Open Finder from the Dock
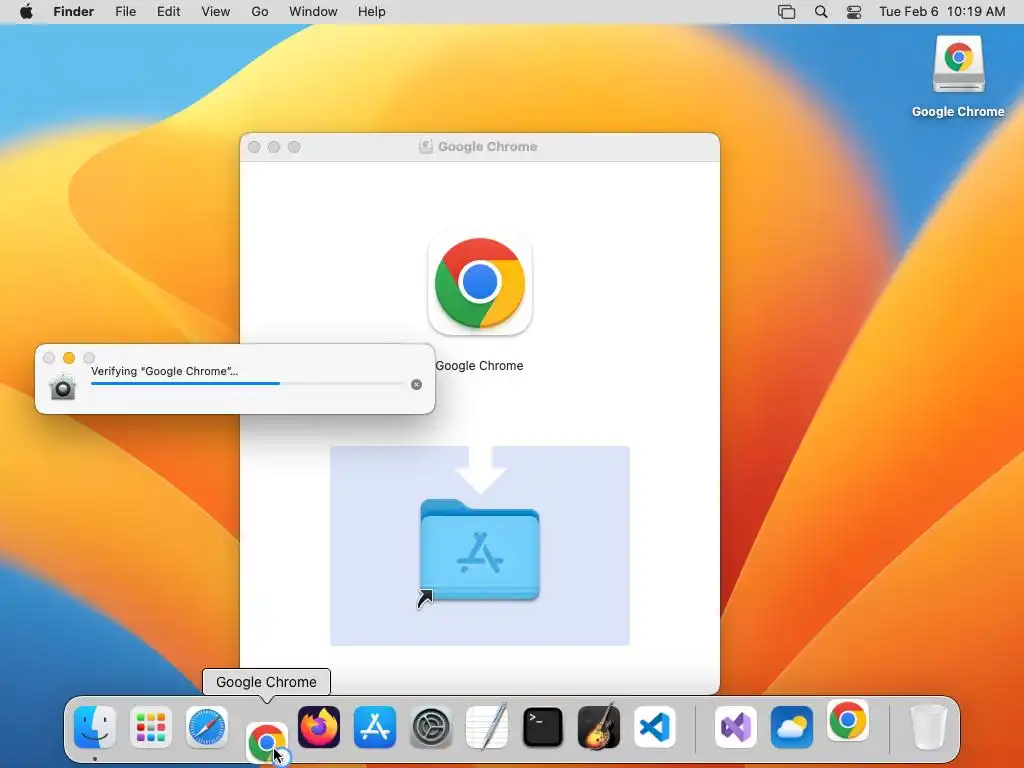The image size is (1024, 768). pos(95,727)
